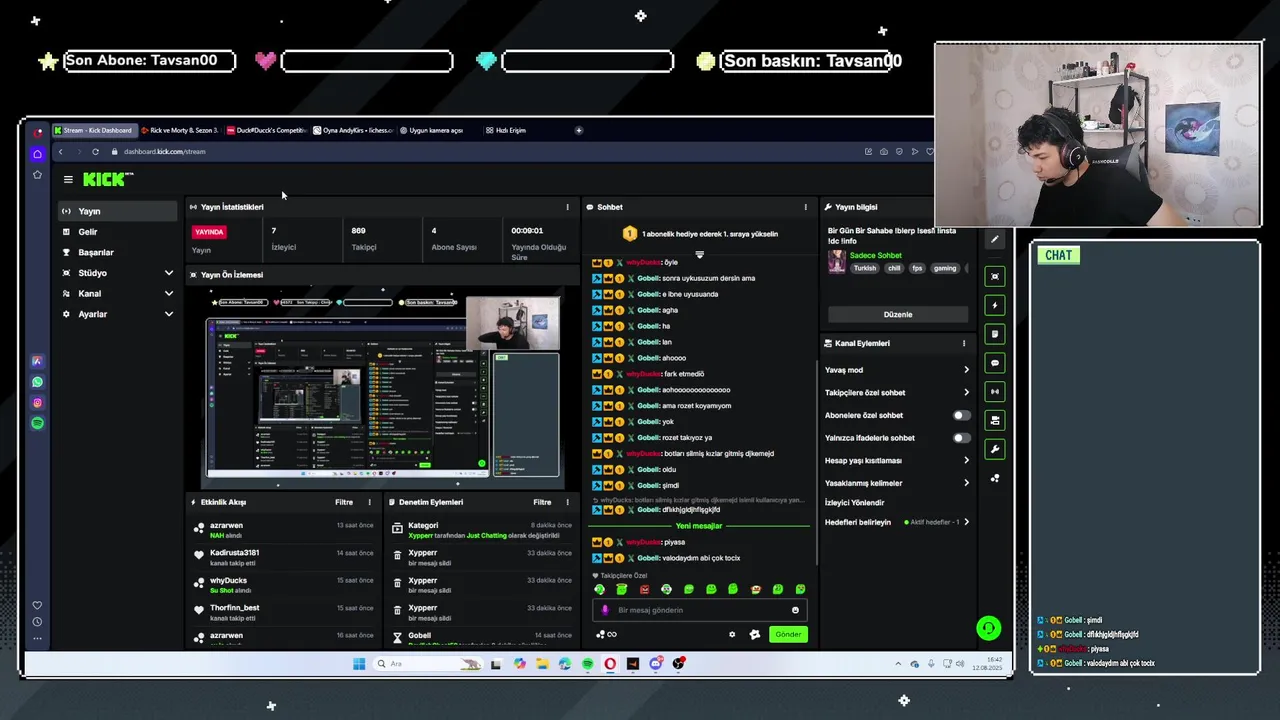Open Hesap yaşı kısıtlaması options arrow
The width and height of the screenshot is (1280, 720).
tap(966, 461)
